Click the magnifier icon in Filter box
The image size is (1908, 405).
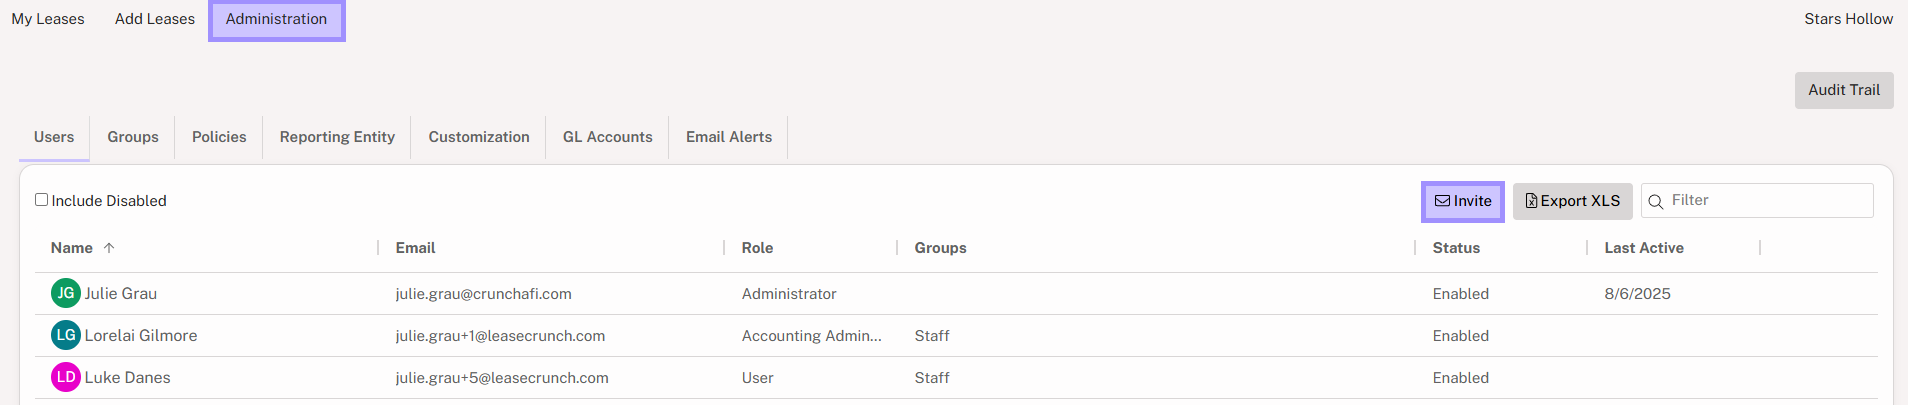click(1656, 202)
